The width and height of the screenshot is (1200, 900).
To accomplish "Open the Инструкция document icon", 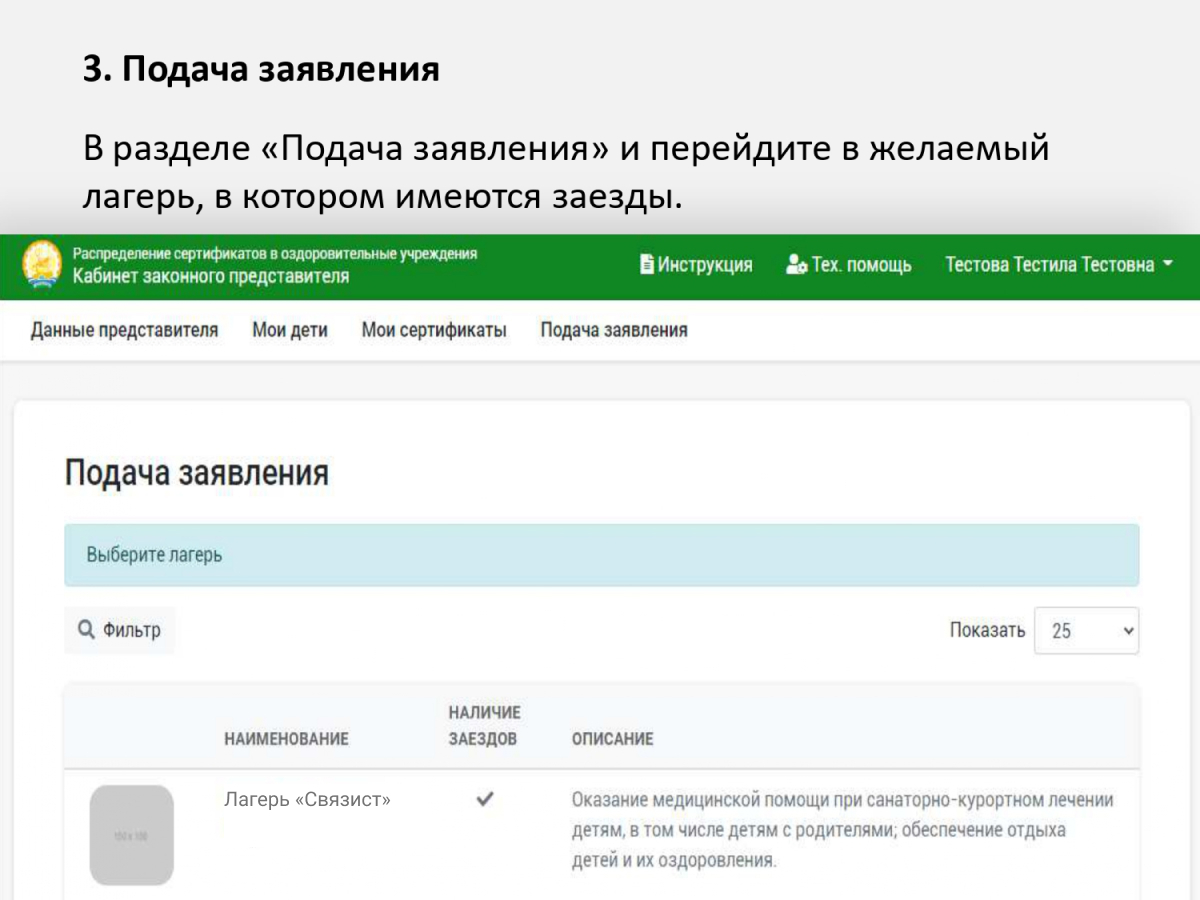I will 646,264.
